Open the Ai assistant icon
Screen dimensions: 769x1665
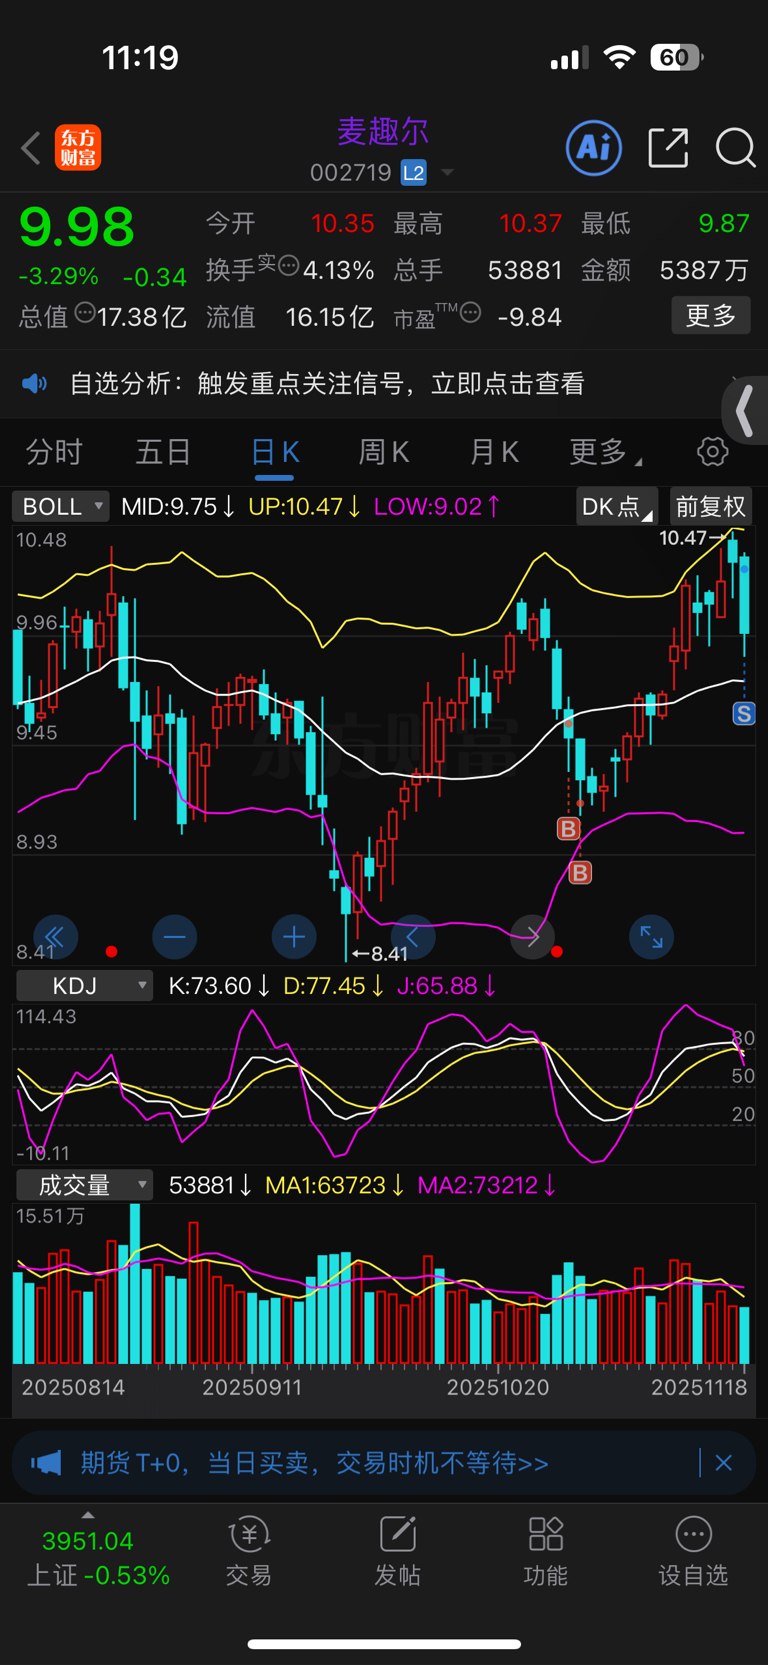tap(594, 148)
